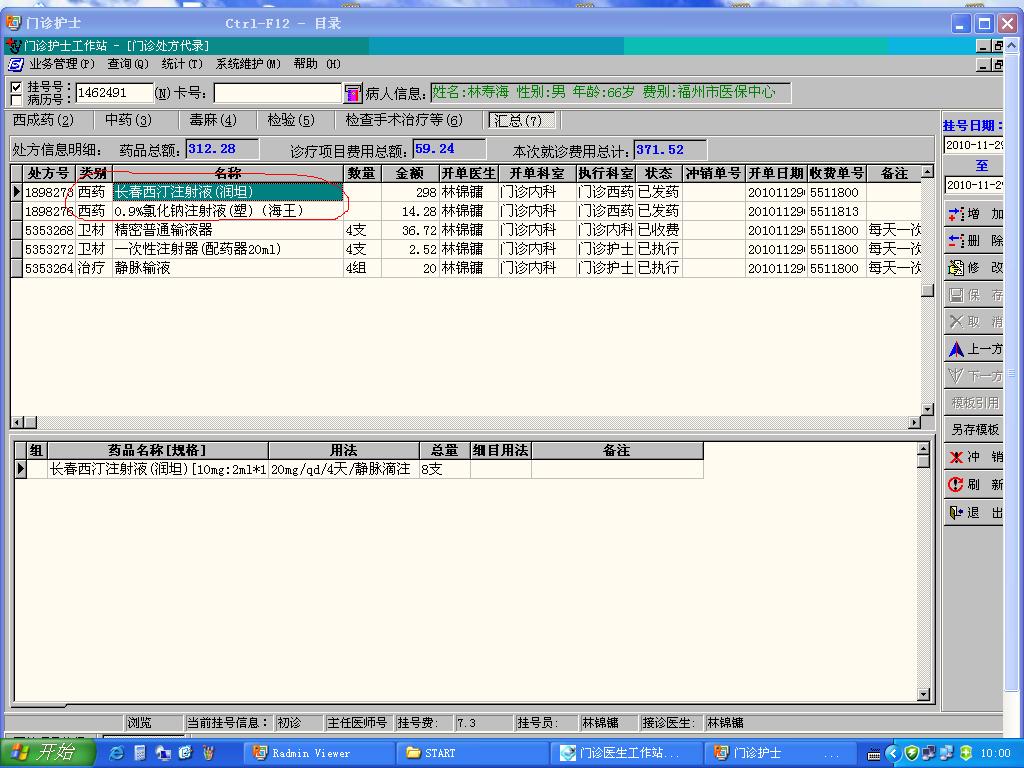The image size is (1024, 768).
Task: Switch to the 中药(3) tab
Action: (129, 120)
